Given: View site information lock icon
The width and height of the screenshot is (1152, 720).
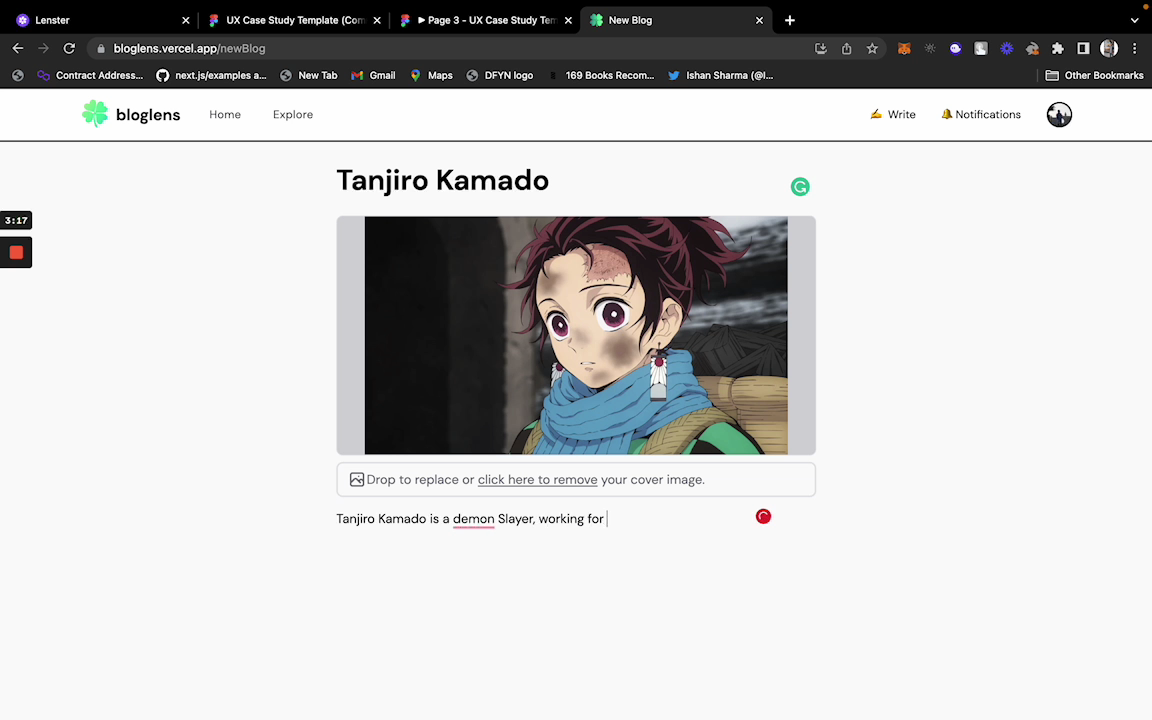Looking at the screenshot, I should pos(101,48).
